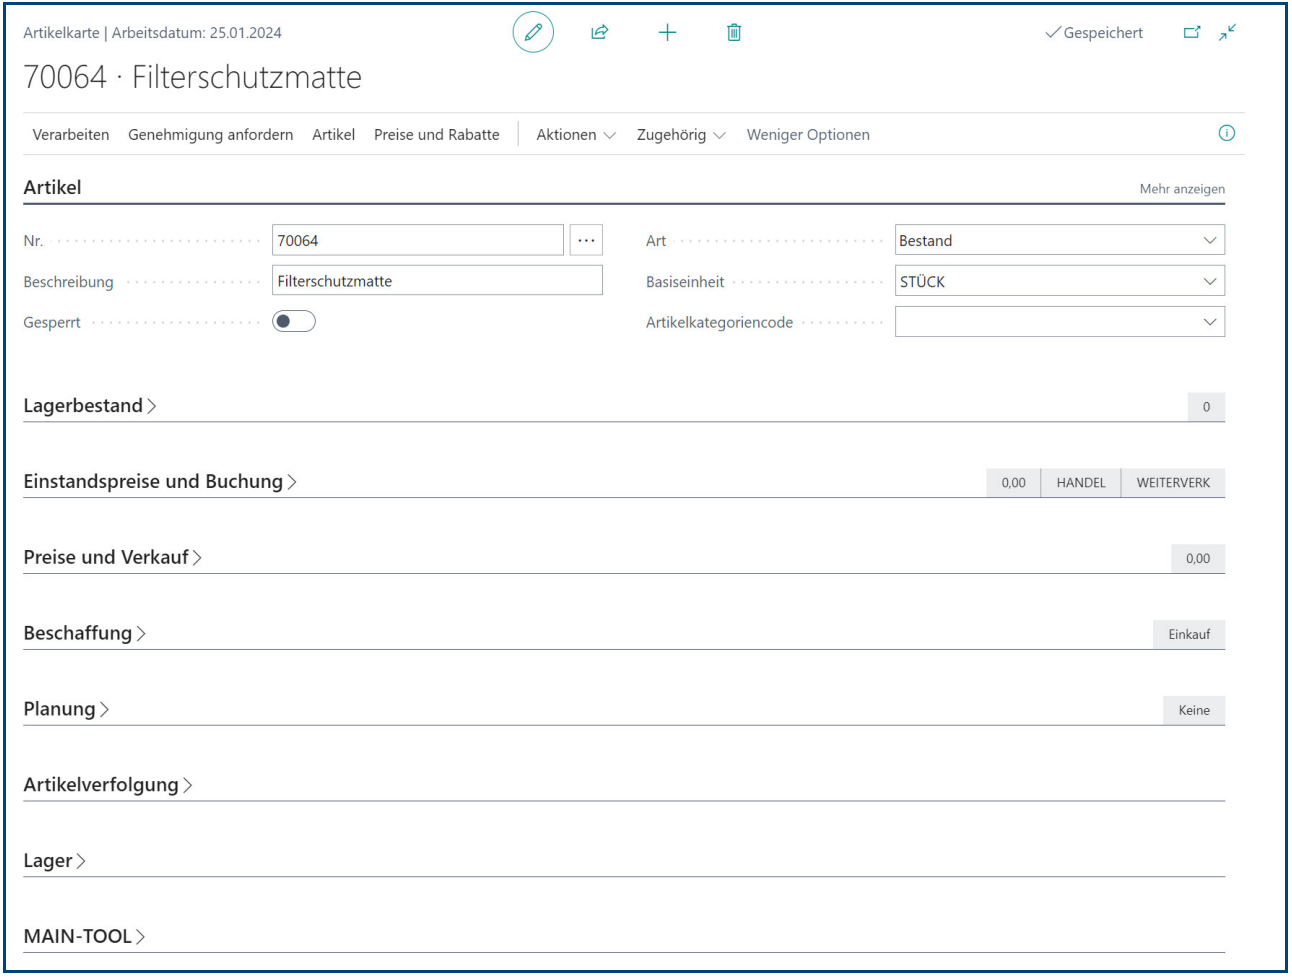Viewport: 1292px width, 977px height.
Task: Click the ellipsis button beside Nr. field
Action: click(x=586, y=240)
